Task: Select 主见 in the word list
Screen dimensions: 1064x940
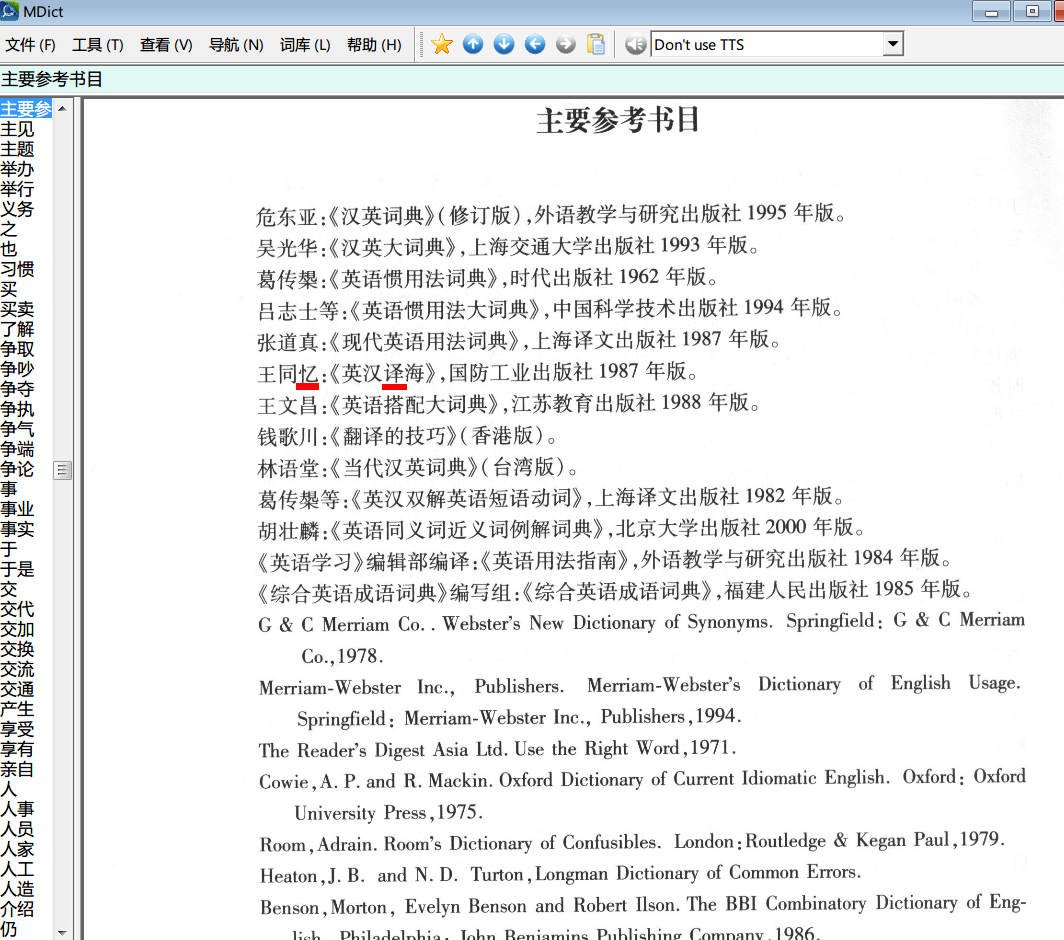Action: coord(17,129)
